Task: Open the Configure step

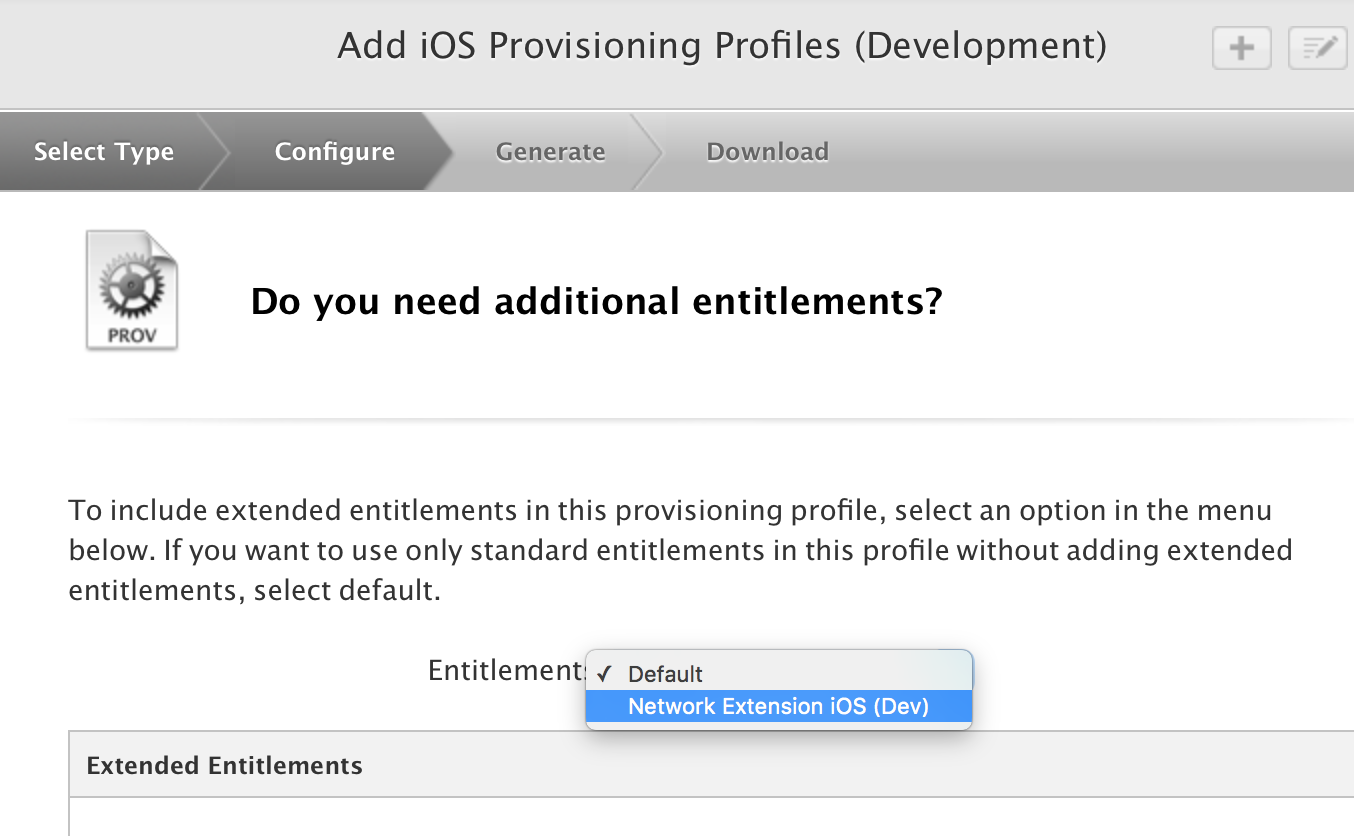Action: pos(334,152)
